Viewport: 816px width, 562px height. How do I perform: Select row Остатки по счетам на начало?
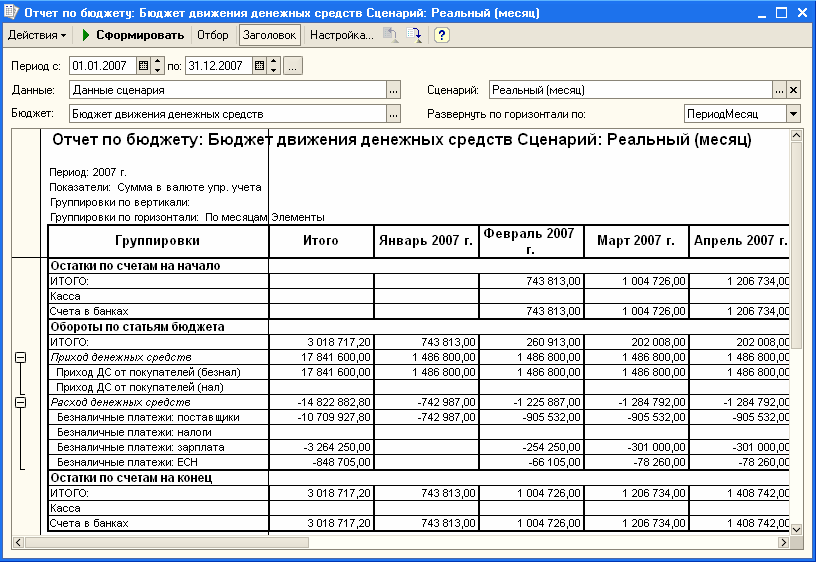pos(418,266)
